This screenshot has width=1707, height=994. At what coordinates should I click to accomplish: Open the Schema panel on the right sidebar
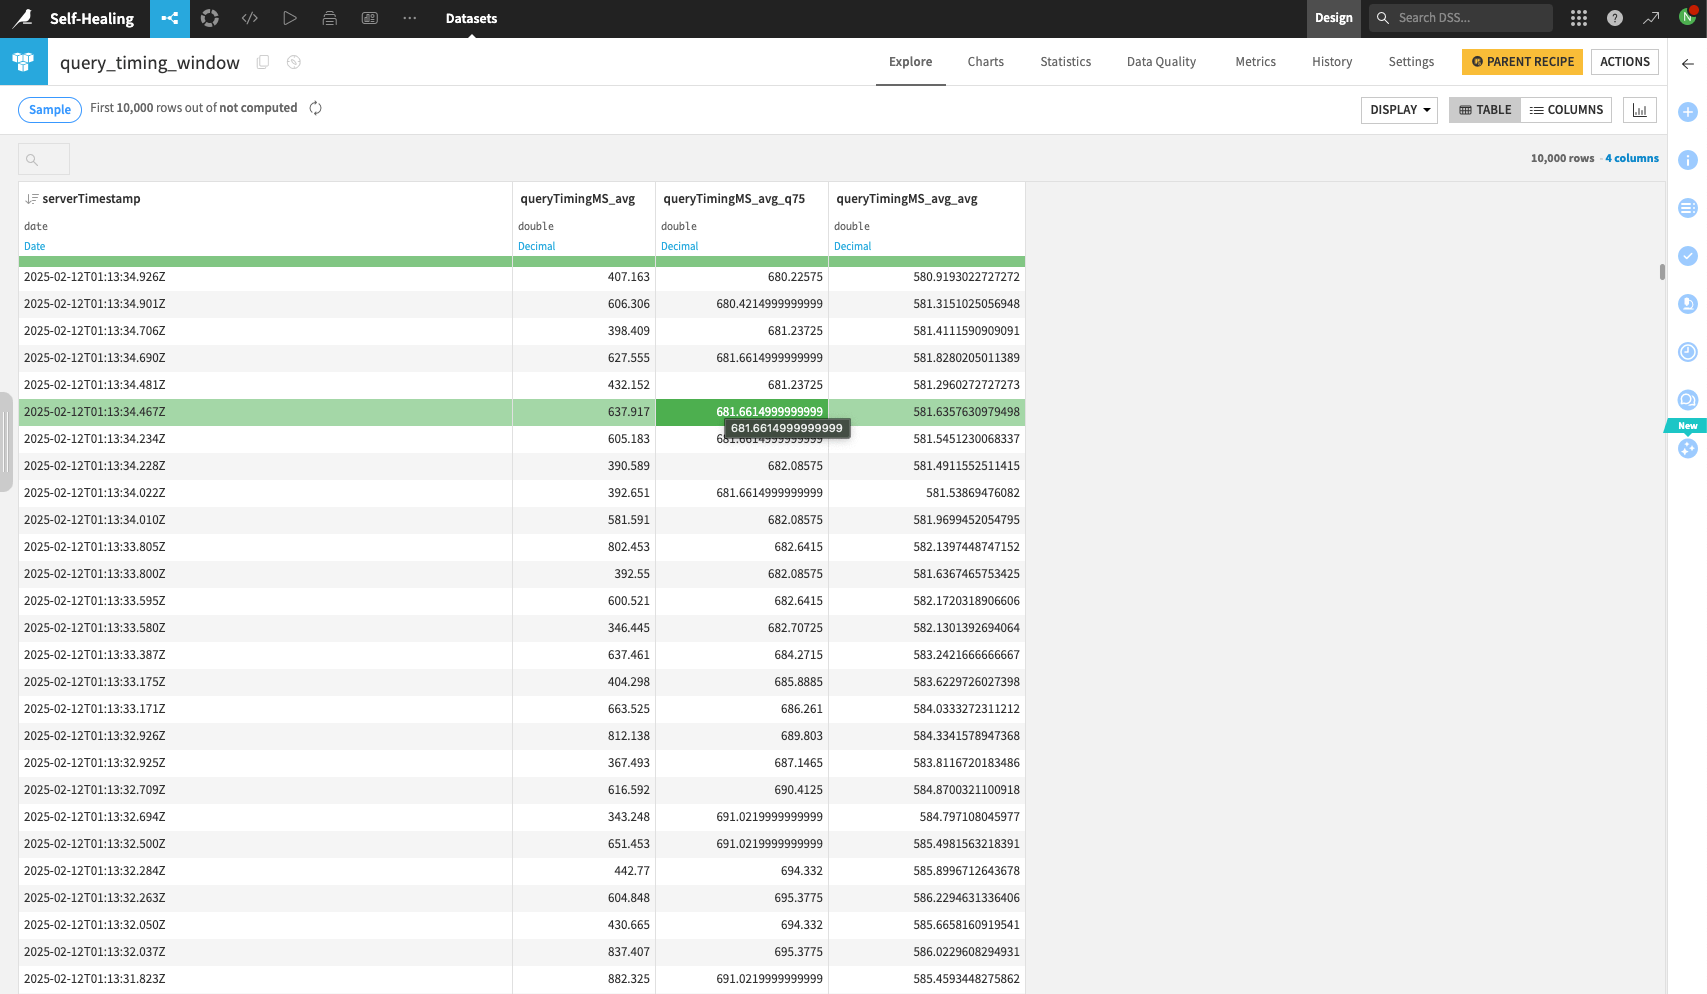[1688, 208]
